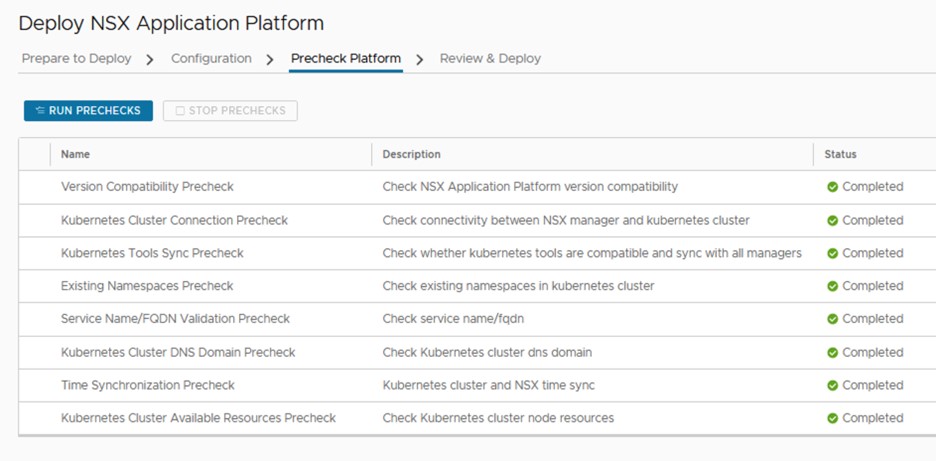Expand the Version Compatibility Precheck row

pyautogui.click(x=35, y=187)
